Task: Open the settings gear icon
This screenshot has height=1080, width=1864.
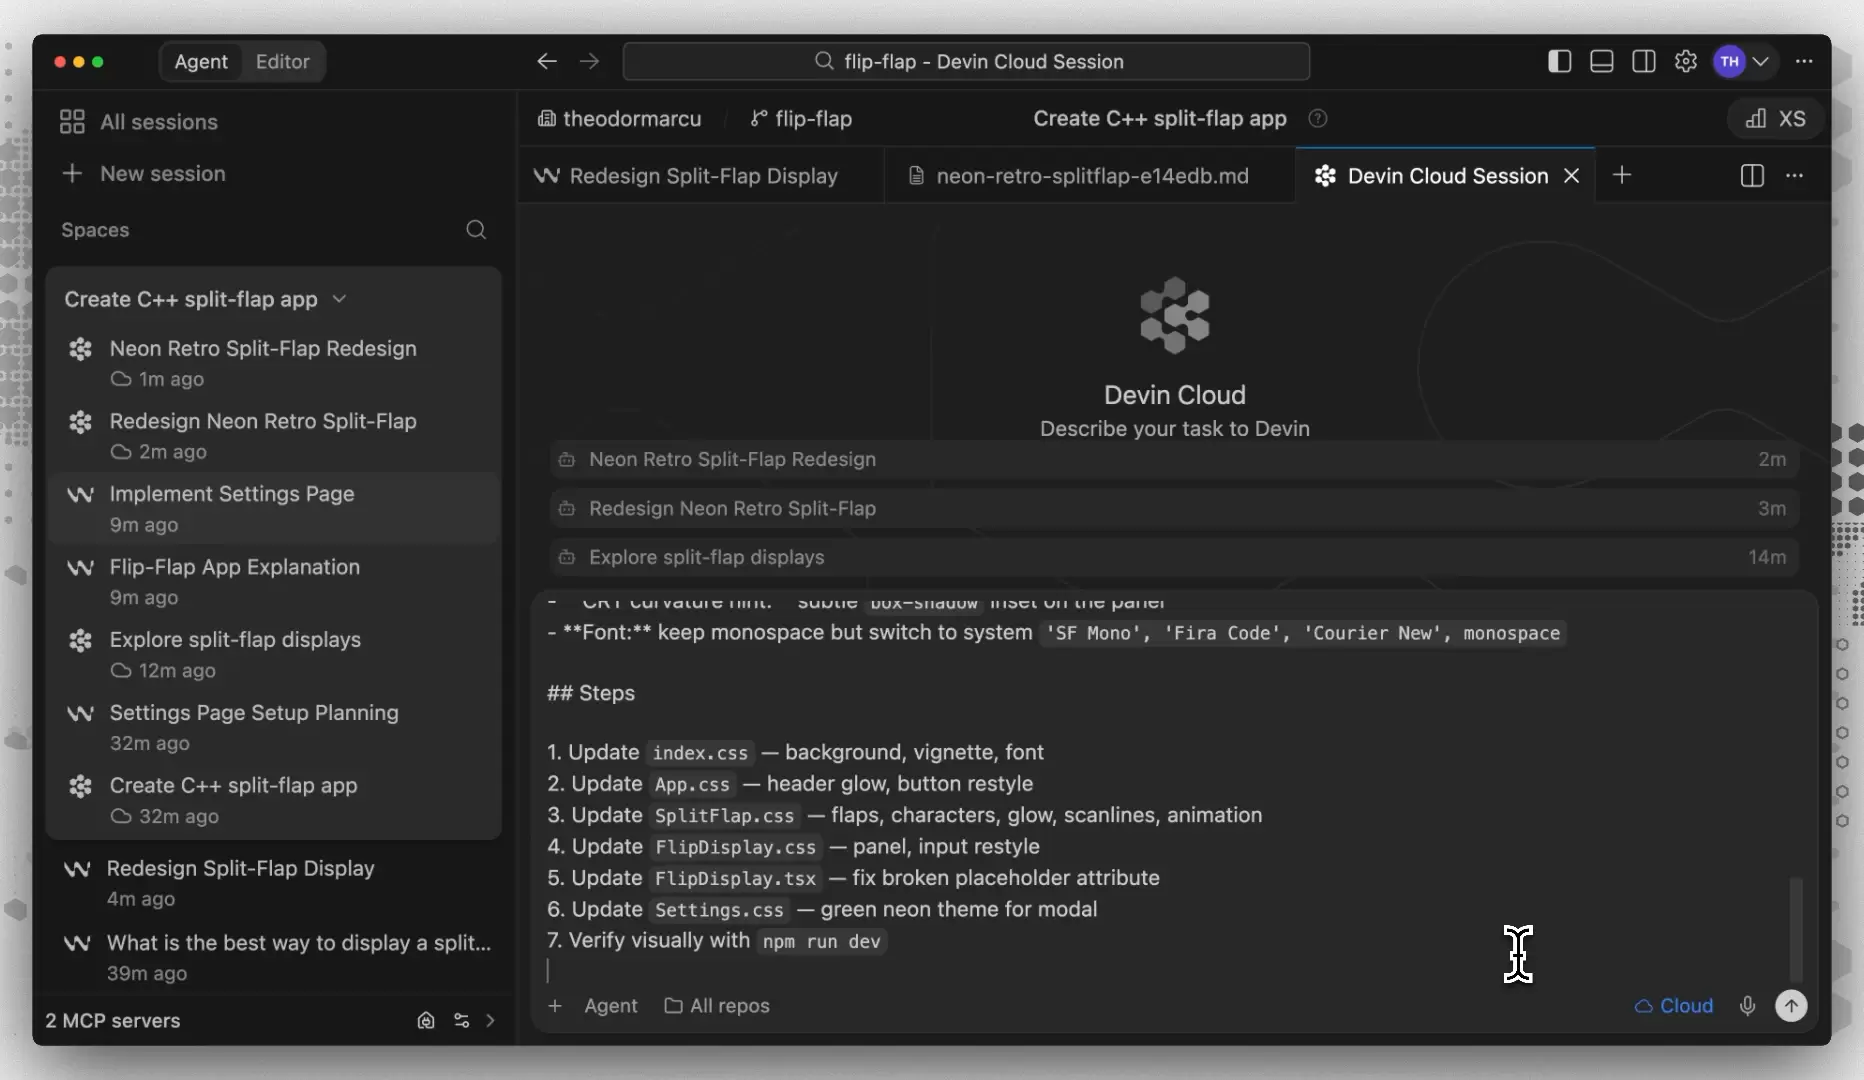Action: click(1686, 62)
